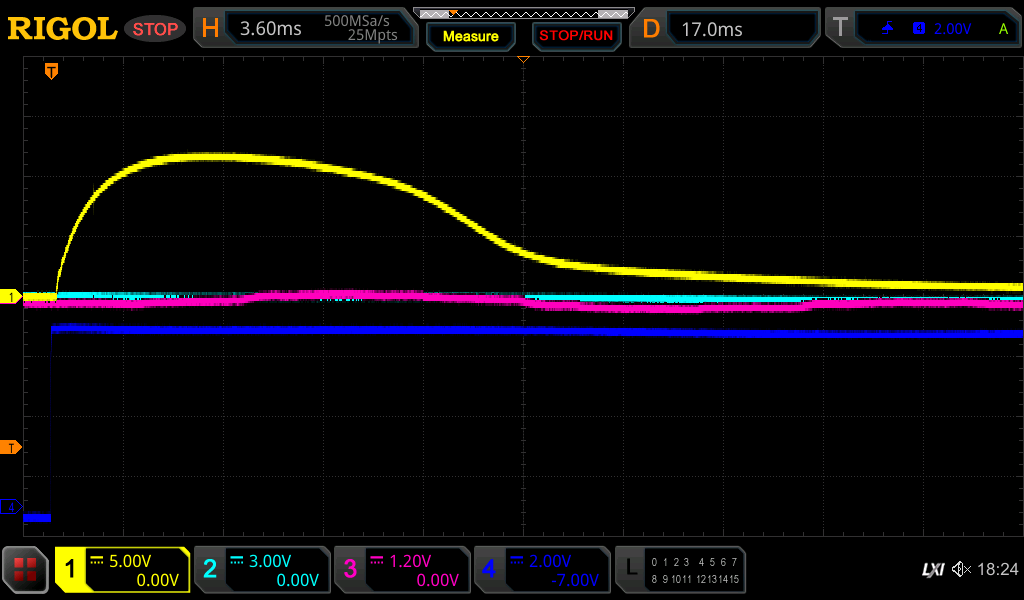The height and width of the screenshot is (600, 1024).
Task: Click the RIGOL logo
Action: point(62,29)
